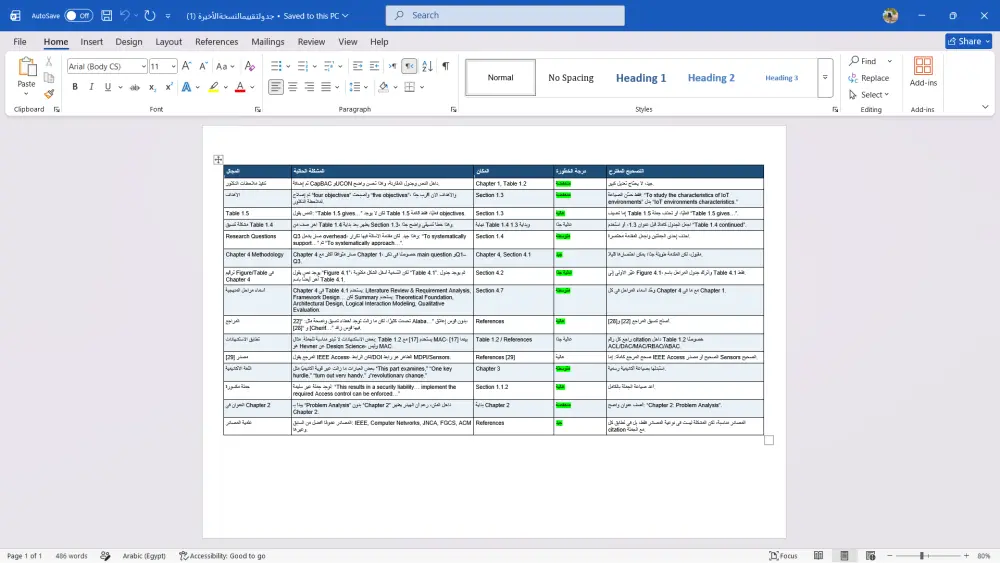The image size is (1000, 563).
Task: Open the File menu
Action: [x=20, y=41]
